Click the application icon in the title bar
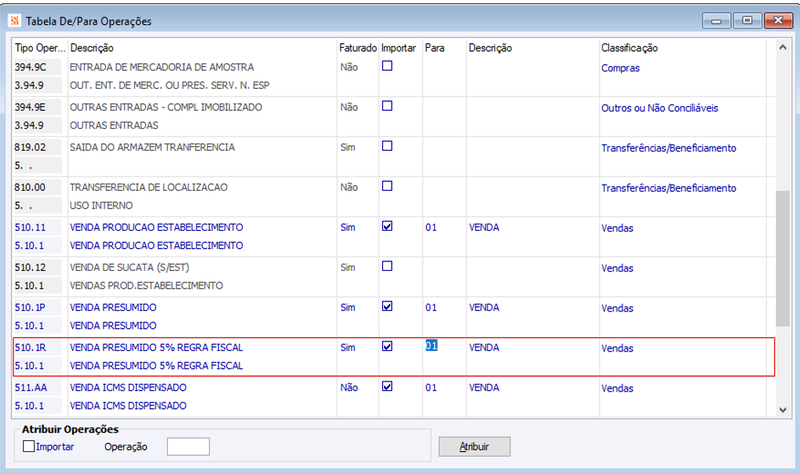The width and height of the screenshot is (800, 474). click(x=15, y=21)
